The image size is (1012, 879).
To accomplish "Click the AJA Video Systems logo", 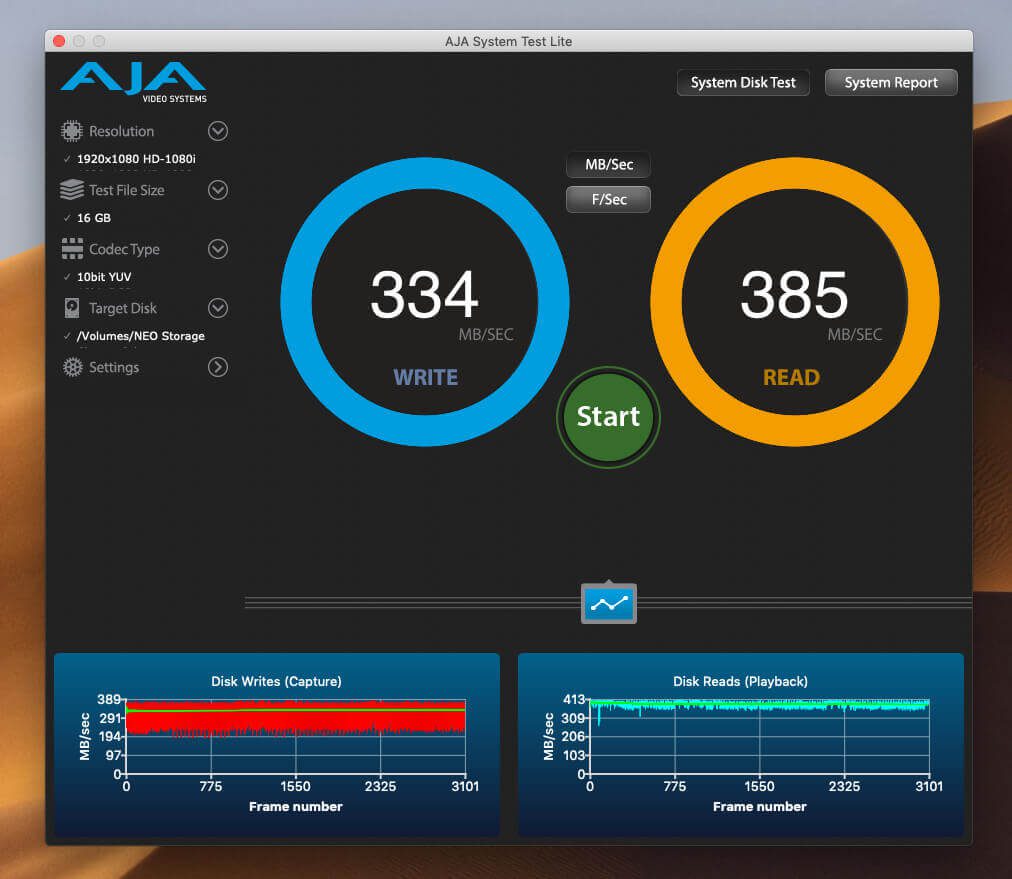I will (x=134, y=82).
